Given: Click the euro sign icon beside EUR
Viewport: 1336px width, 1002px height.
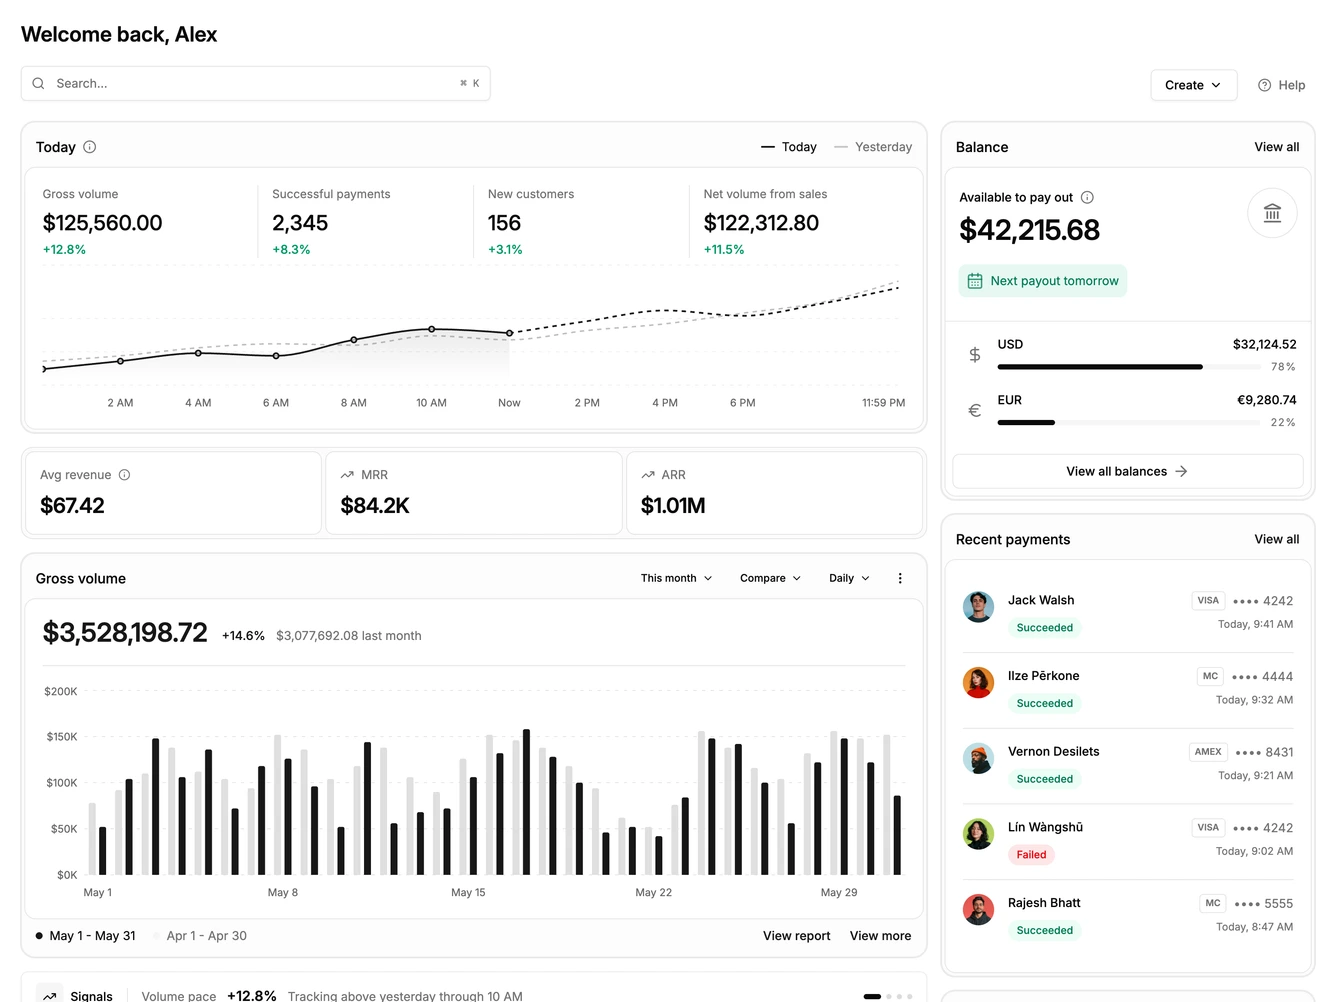Looking at the screenshot, I should pos(975,410).
